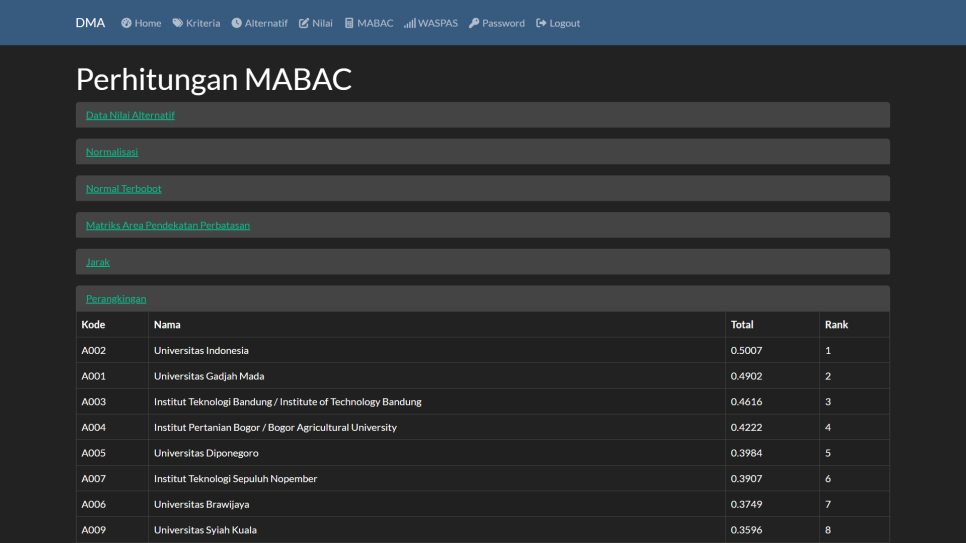Click the Alternatif clock icon
The height and width of the screenshot is (543, 966).
click(x=237, y=23)
